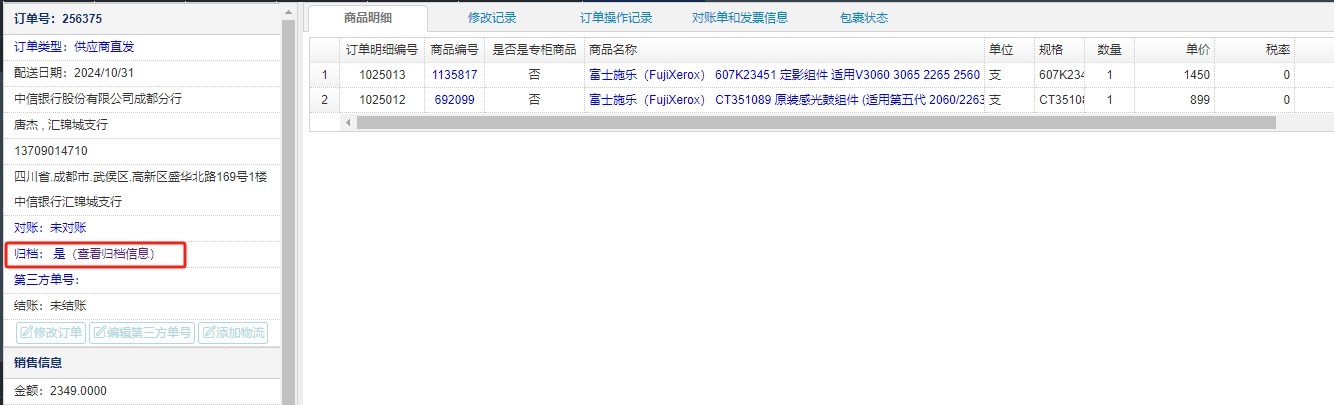Click the 税率 column header
Viewport: 1334px width, 405px height.
click(1254, 49)
